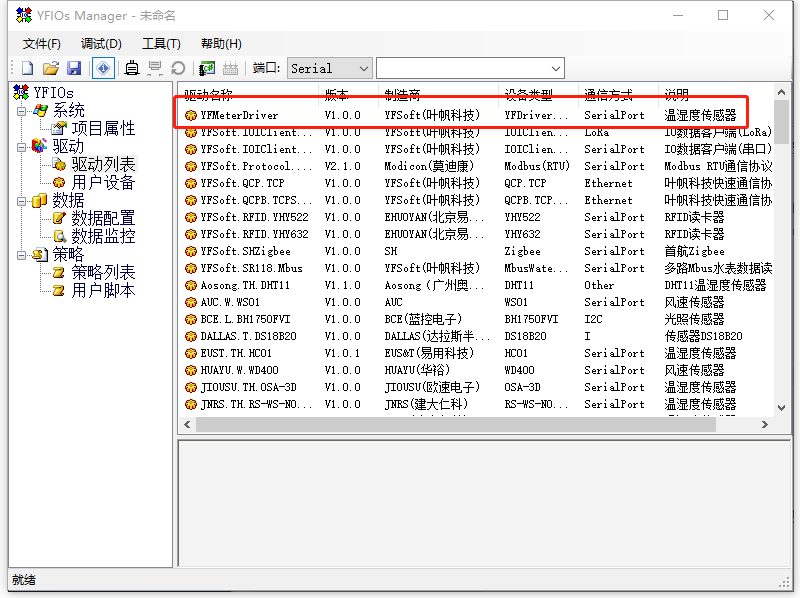Collapse the 系统 tree node
The width and height of the screenshot is (800, 598).
21,111
